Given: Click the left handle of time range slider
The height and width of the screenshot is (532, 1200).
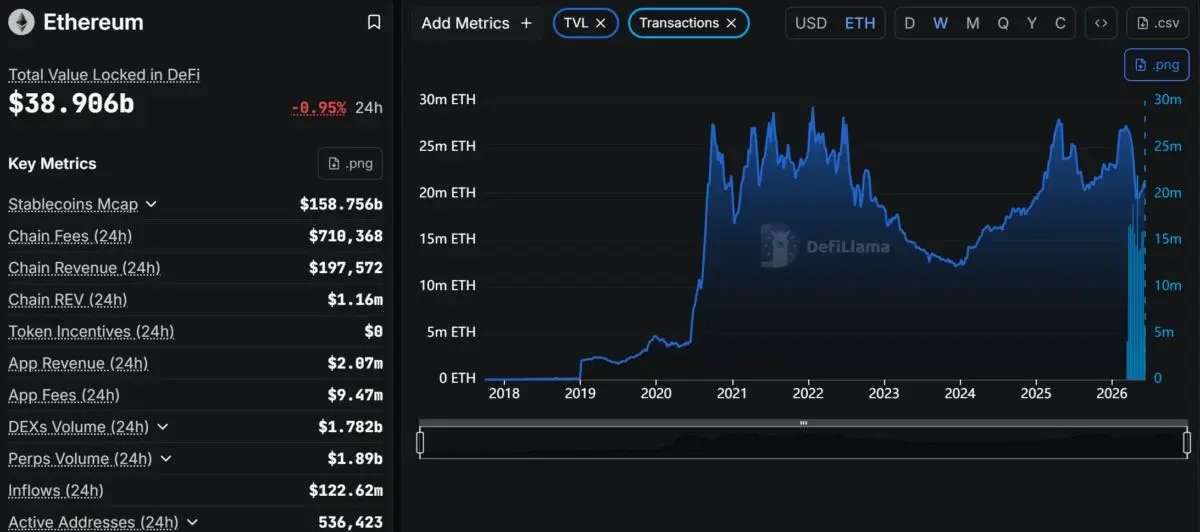Looking at the screenshot, I should (x=420, y=442).
